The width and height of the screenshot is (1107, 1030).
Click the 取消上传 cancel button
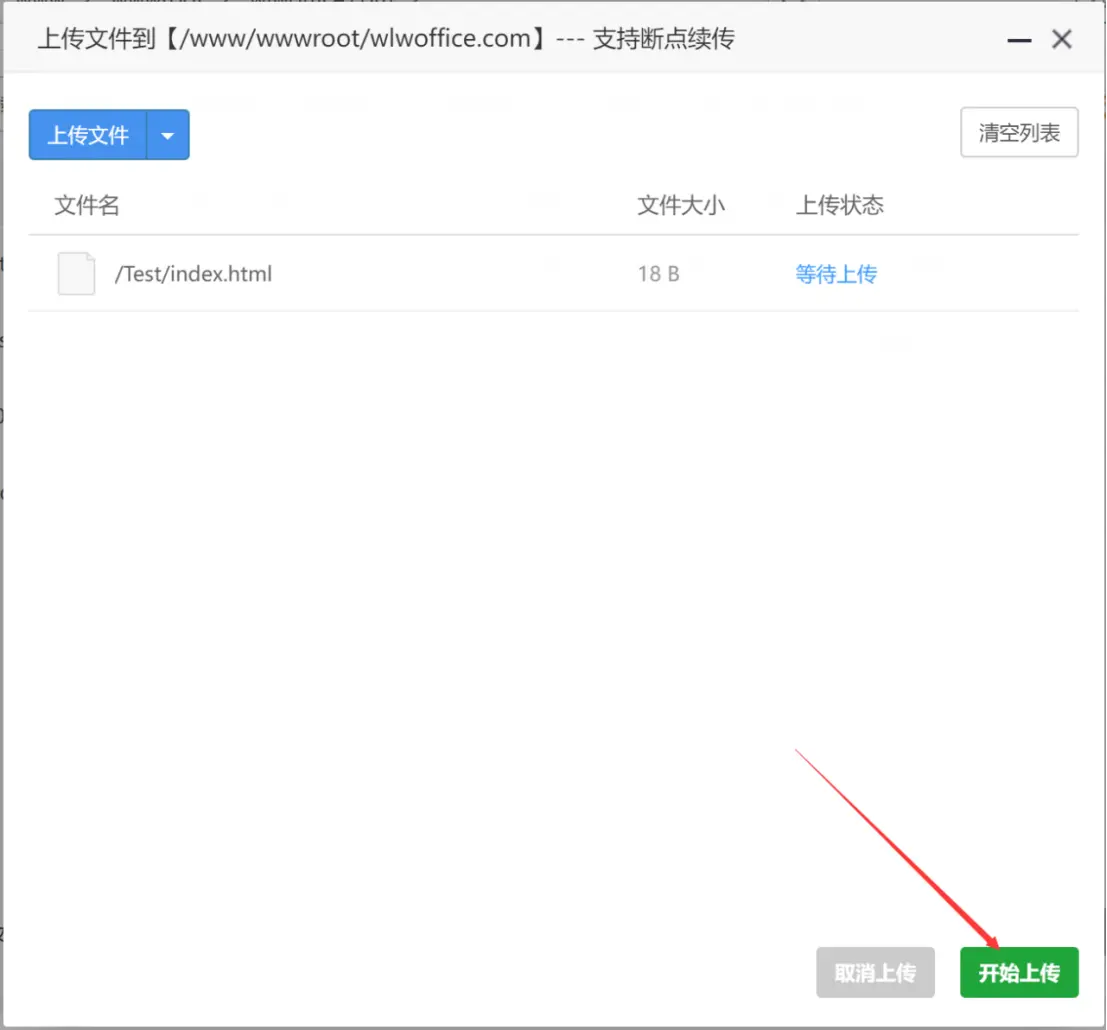point(875,971)
